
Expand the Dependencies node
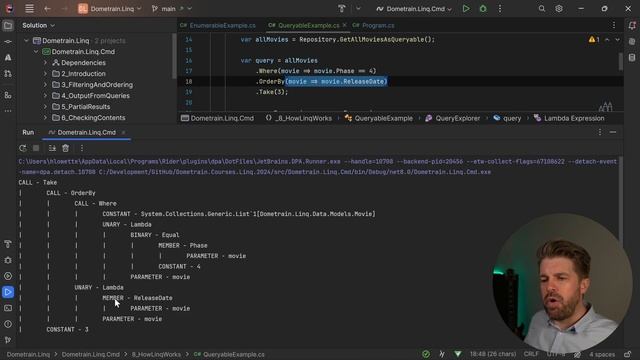click(x=45, y=62)
